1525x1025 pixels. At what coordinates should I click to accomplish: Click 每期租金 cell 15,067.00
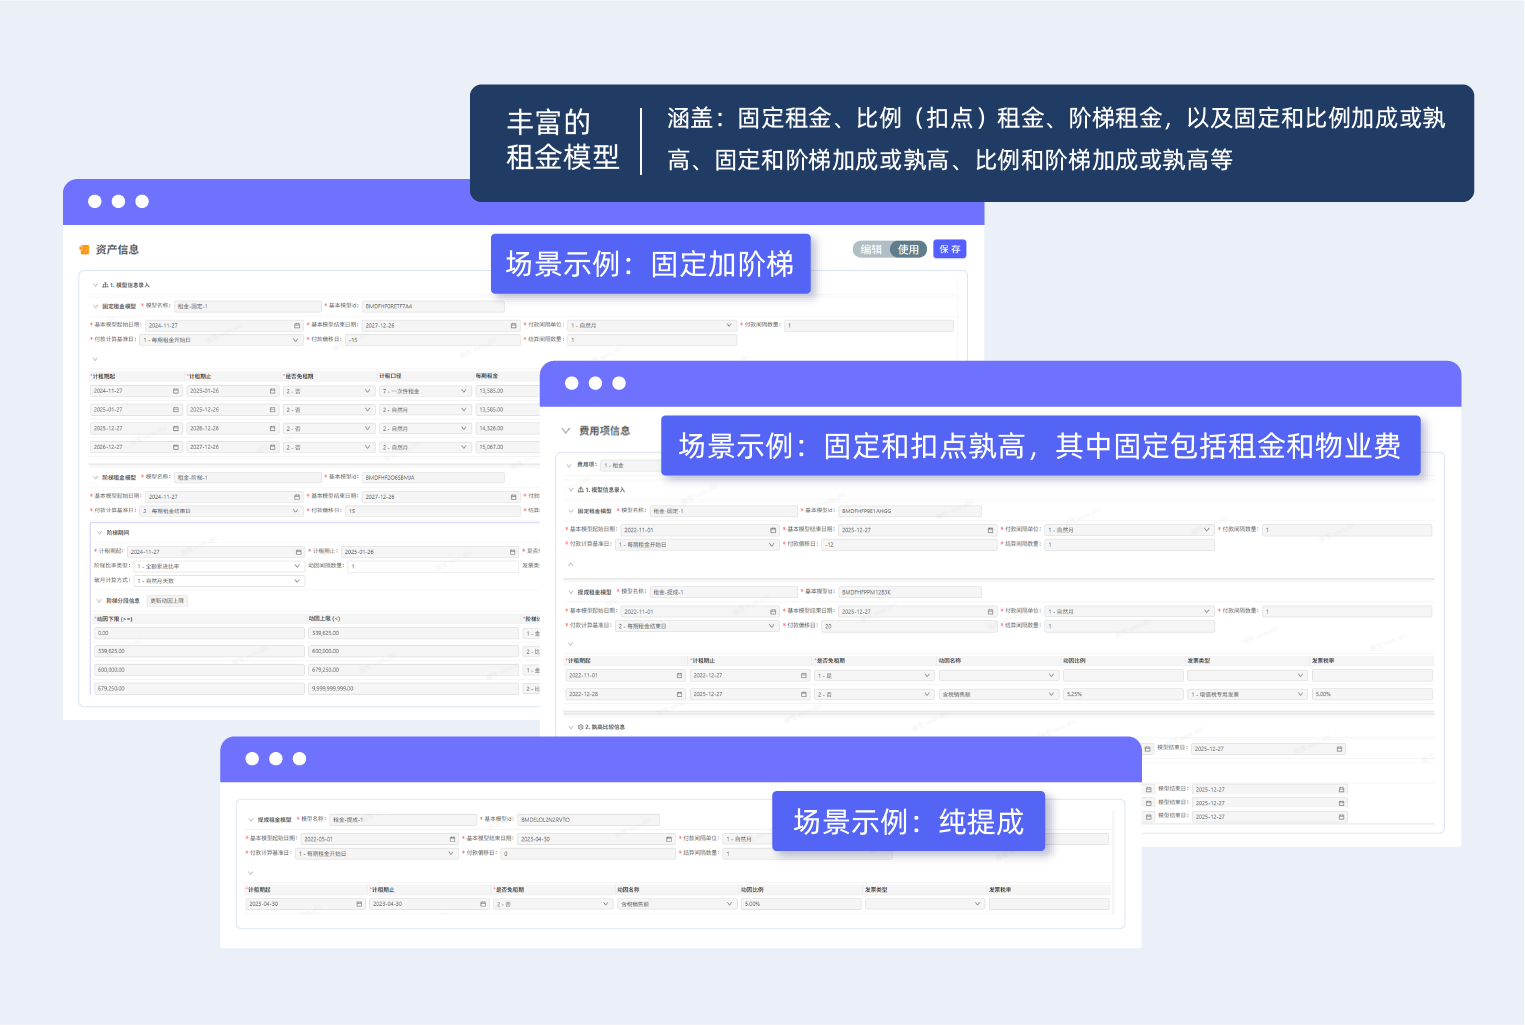coord(508,447)
